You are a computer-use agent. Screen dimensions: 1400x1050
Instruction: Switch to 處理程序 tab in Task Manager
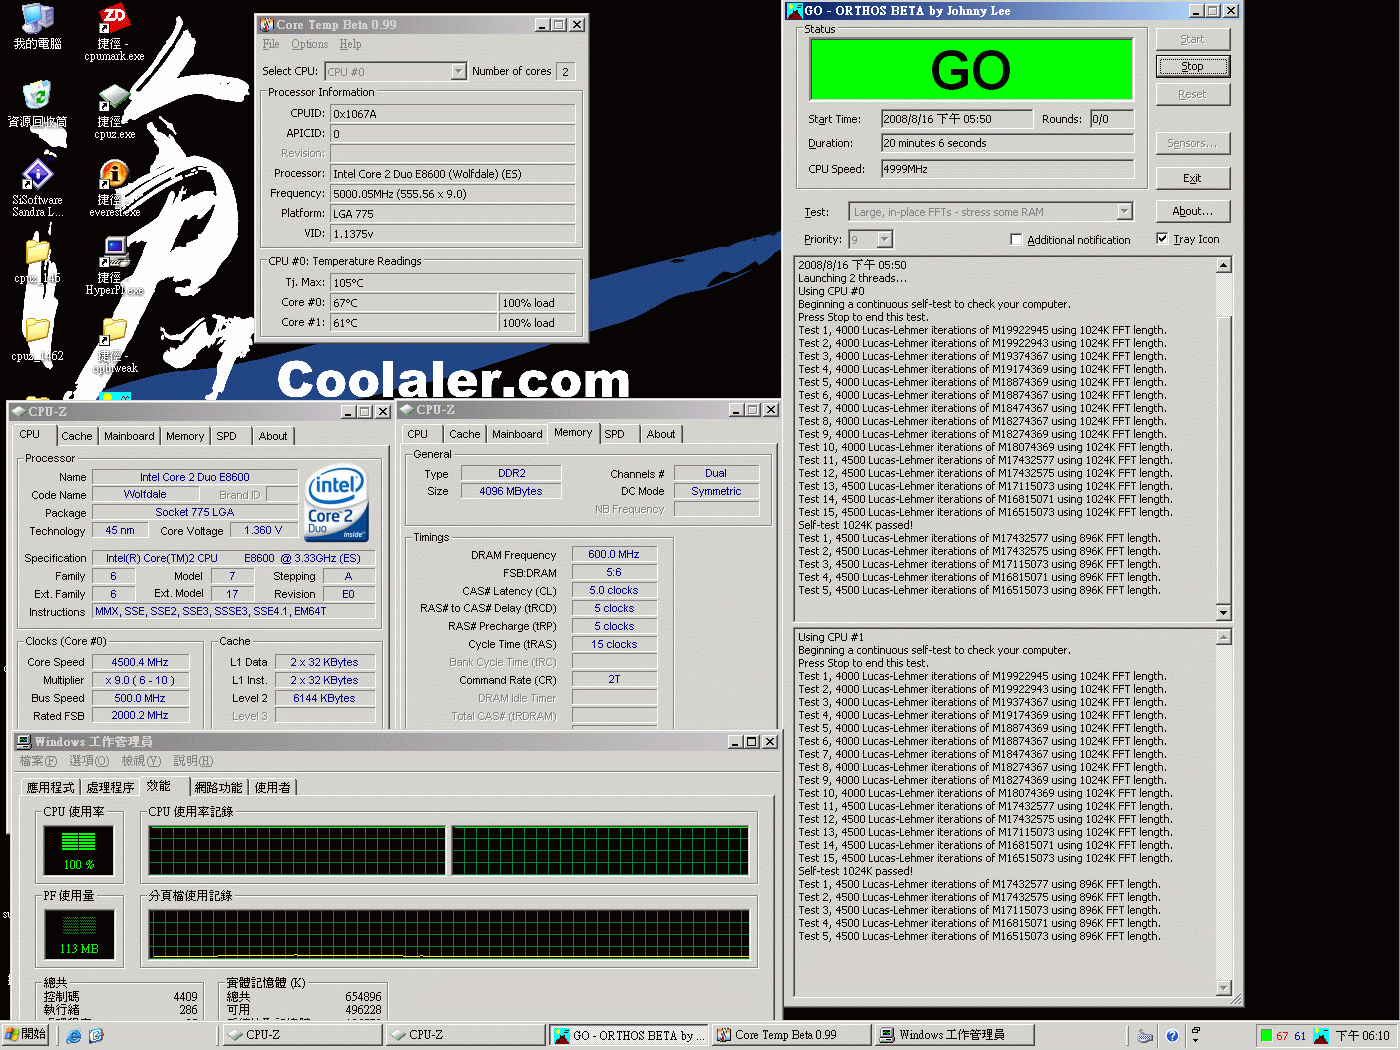(x=110, y=788)
